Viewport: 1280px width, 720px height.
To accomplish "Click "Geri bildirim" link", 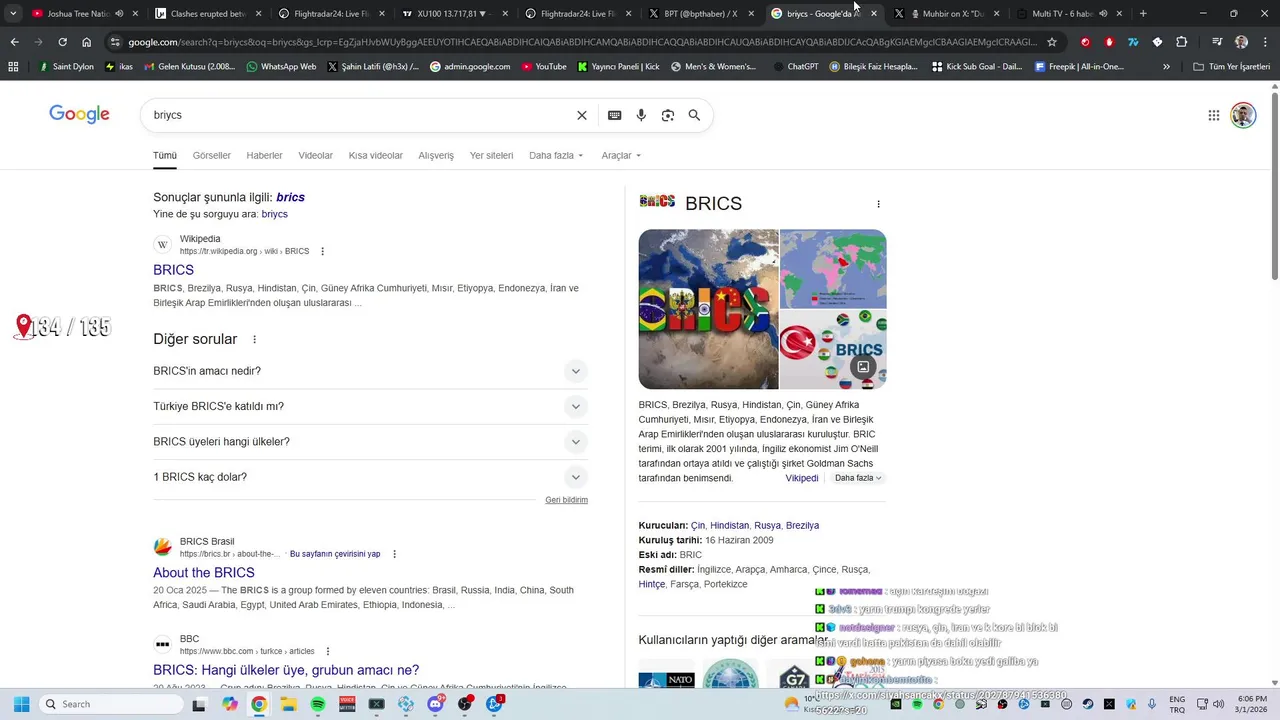I will [566, 500].
